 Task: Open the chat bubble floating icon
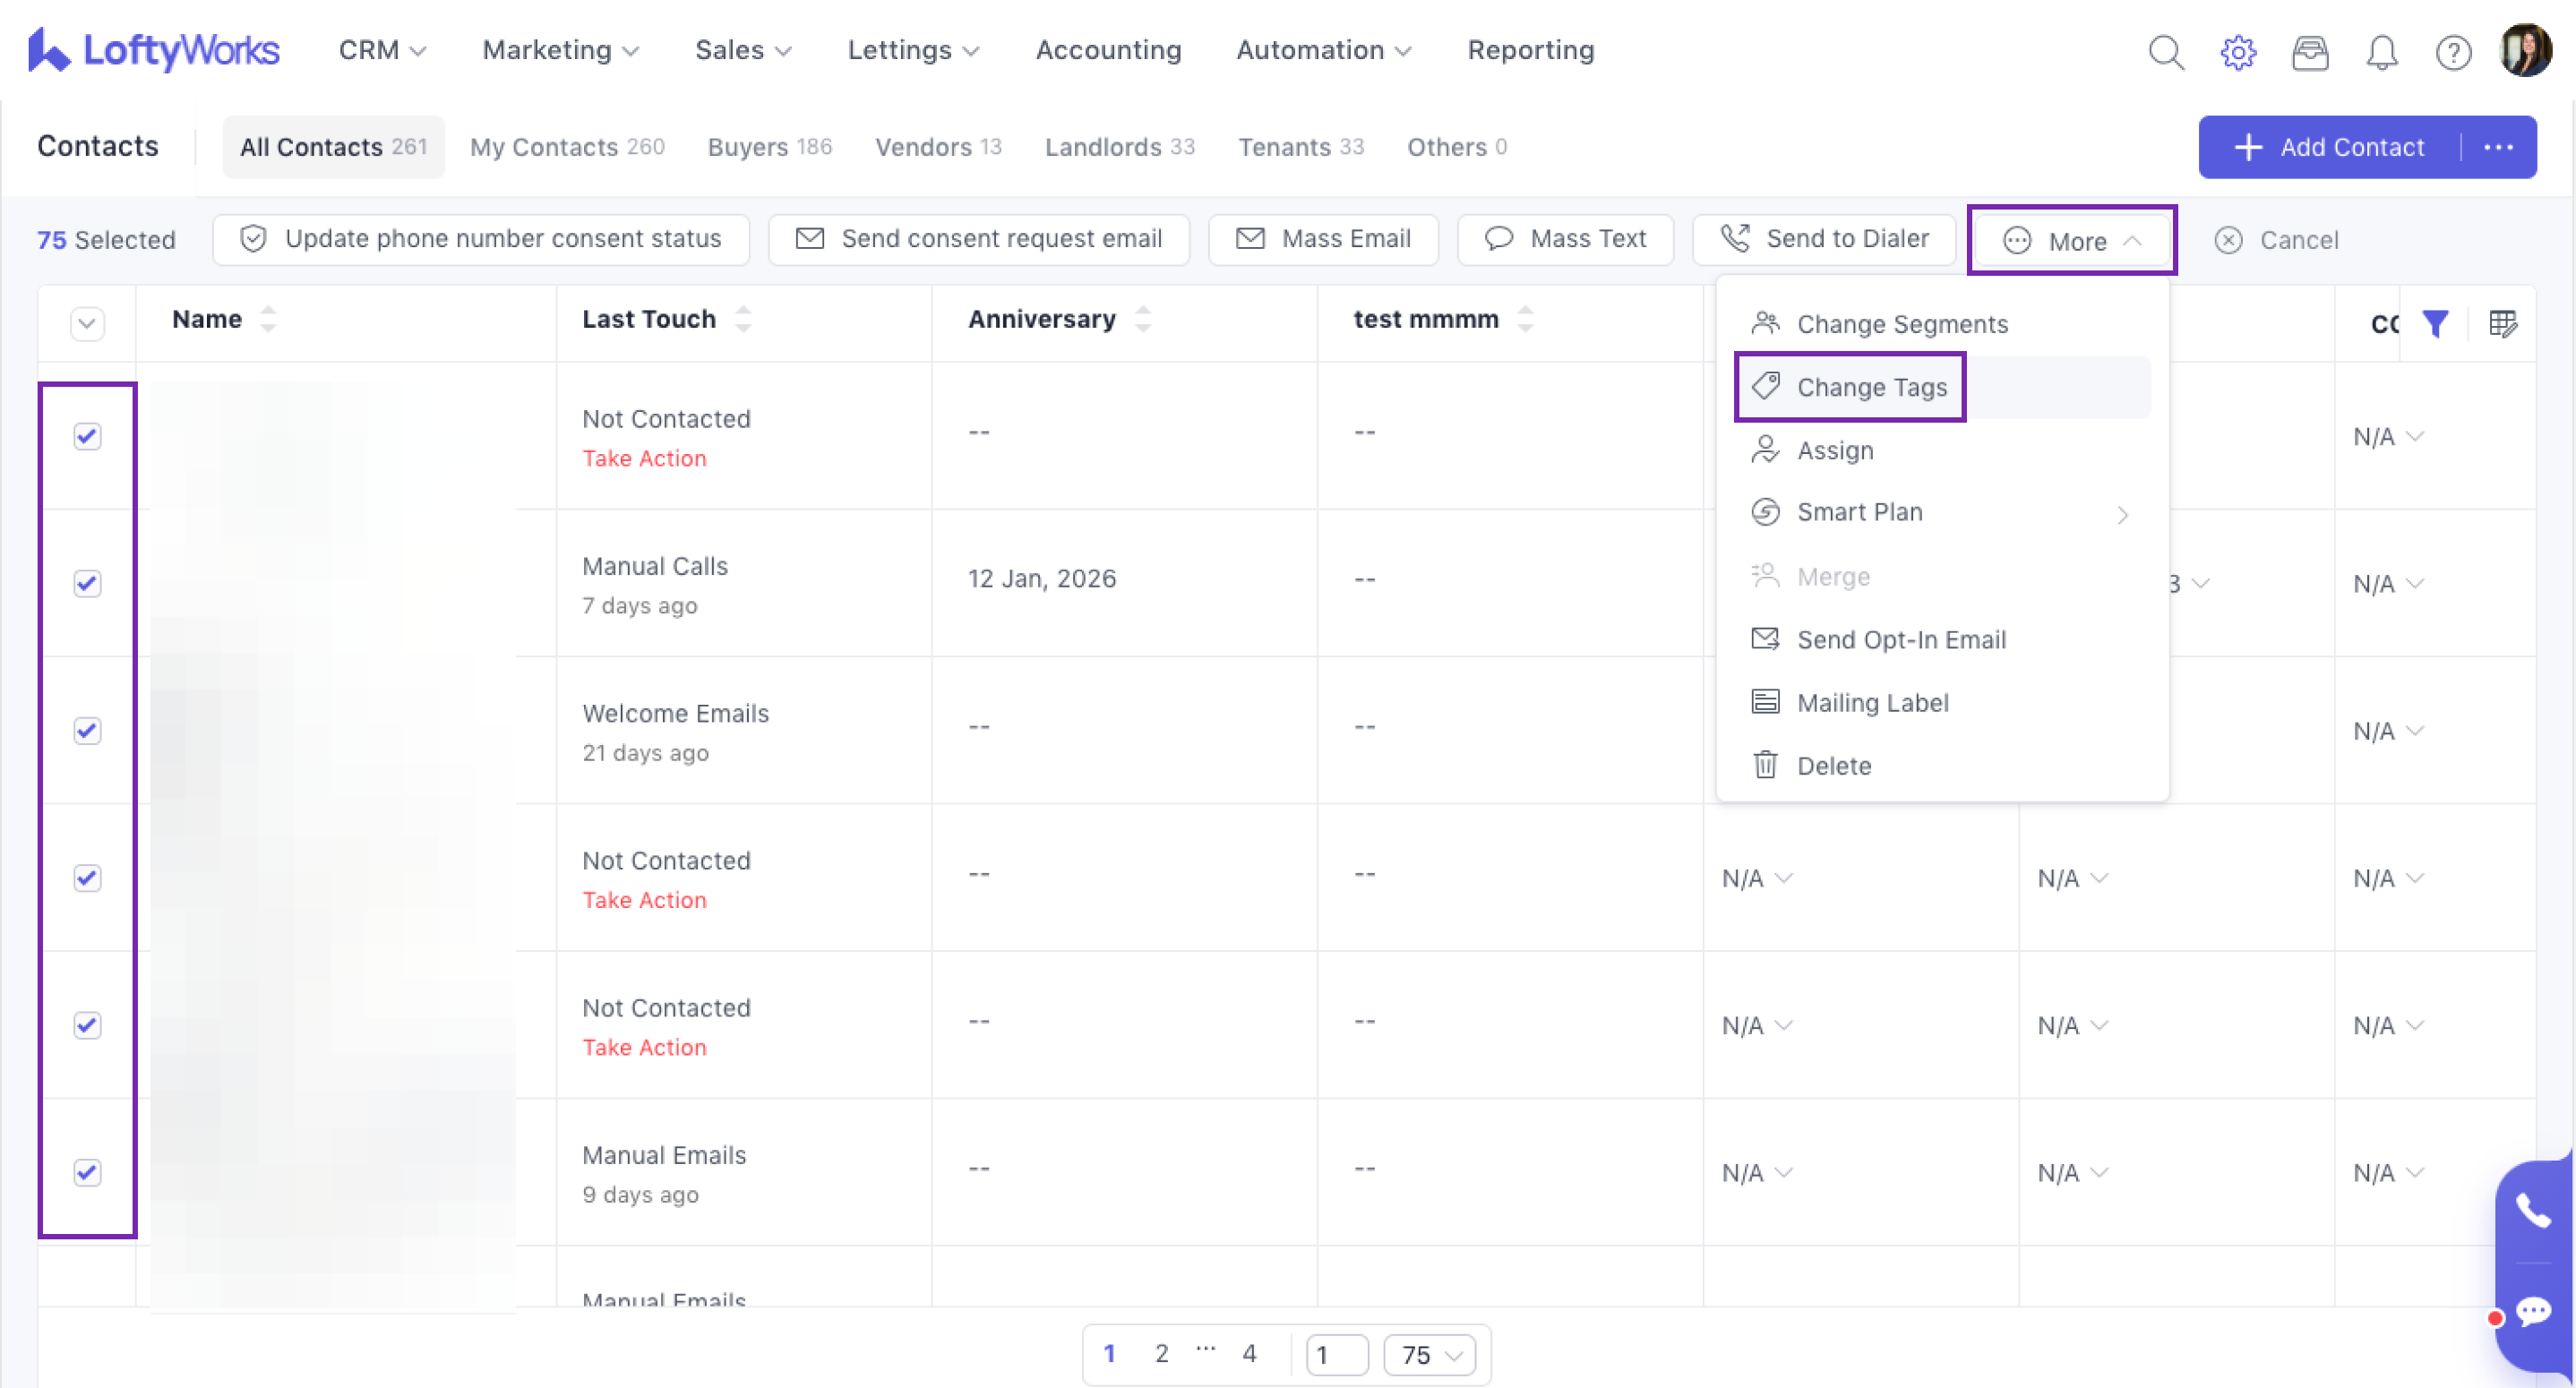2533,1310
